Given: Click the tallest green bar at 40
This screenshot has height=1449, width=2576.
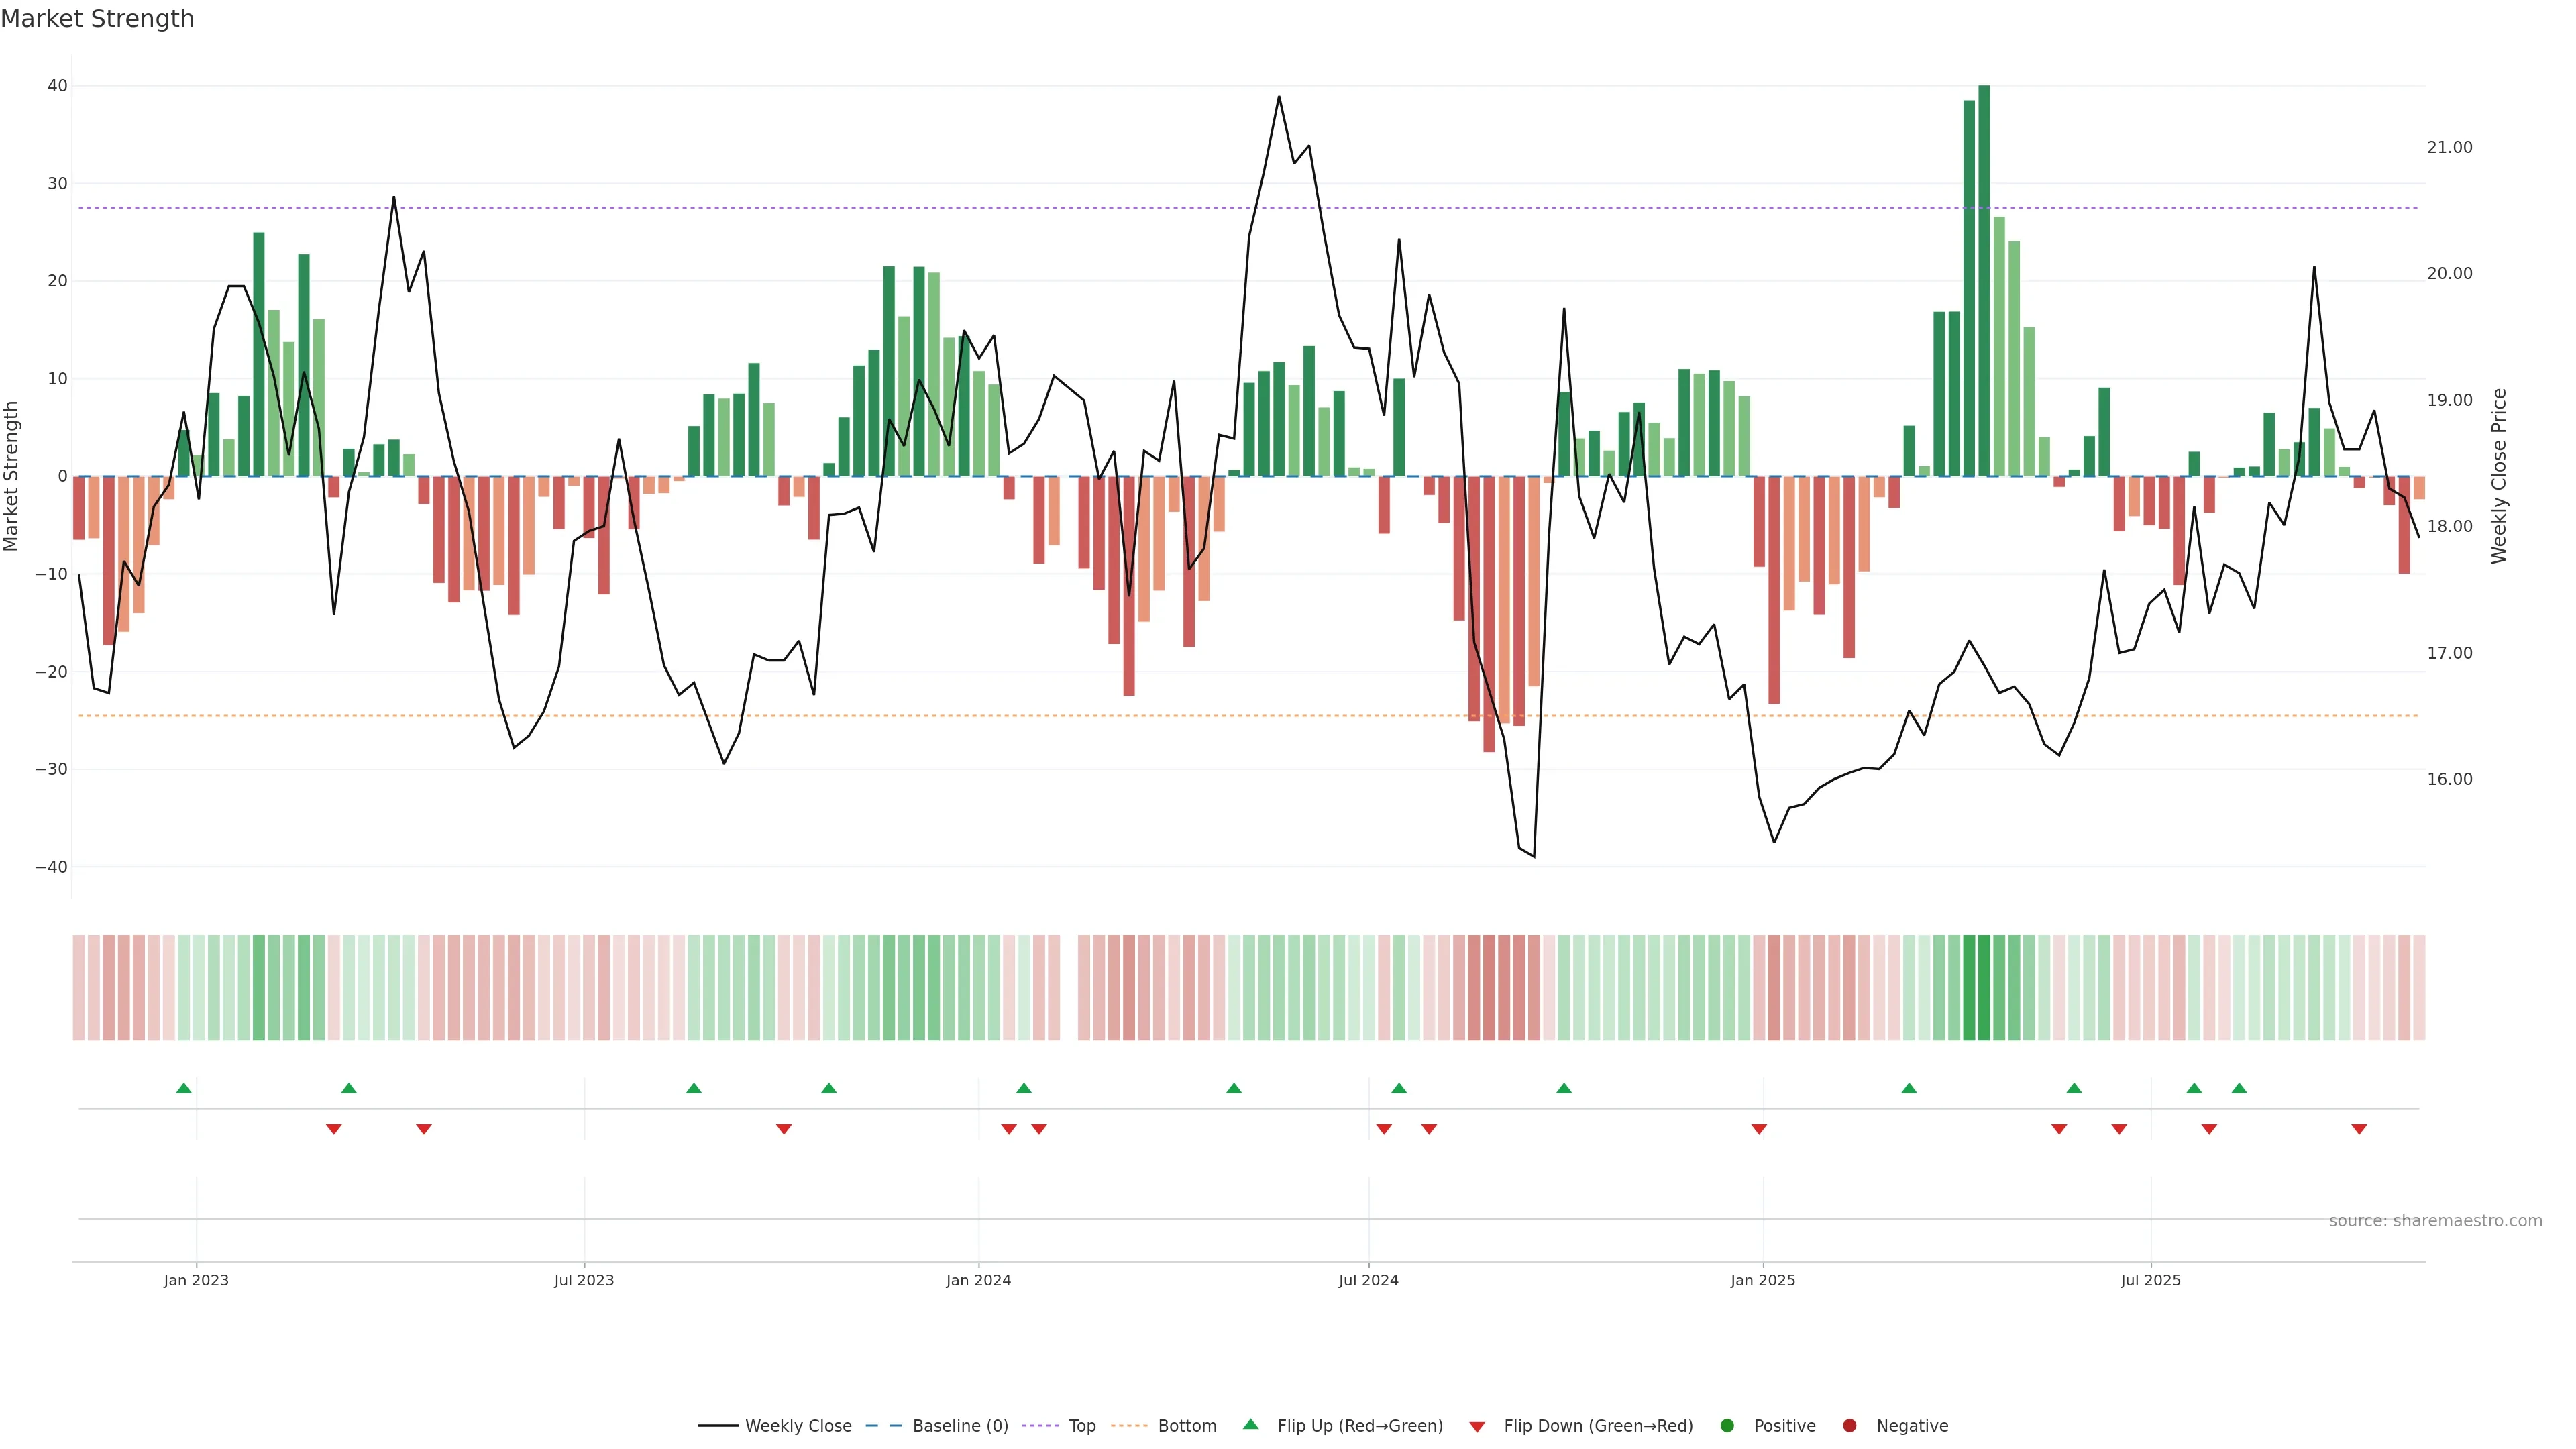Looking at the screenshot, I should pyautogui.click(x=1984, y=280).
